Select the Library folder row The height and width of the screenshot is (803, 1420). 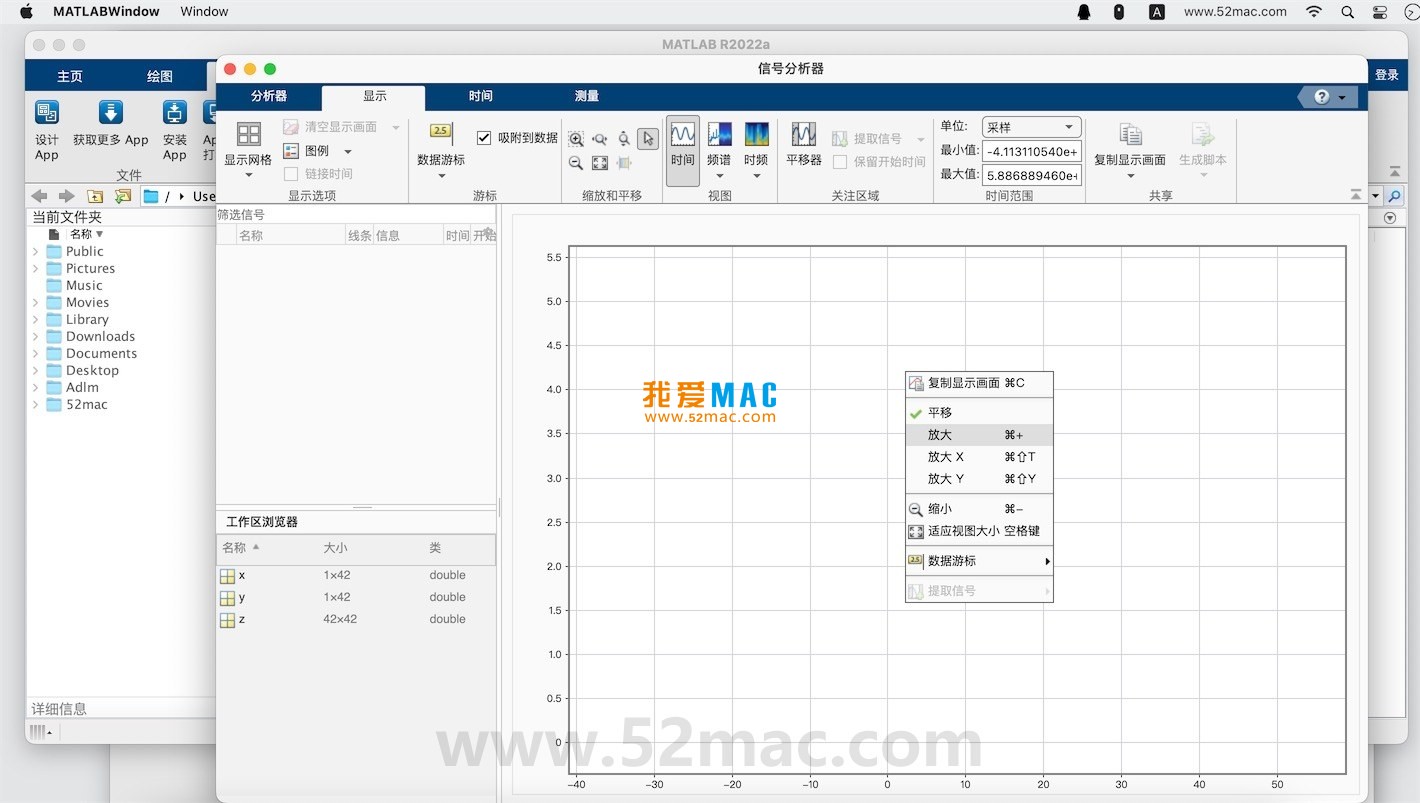122,320
